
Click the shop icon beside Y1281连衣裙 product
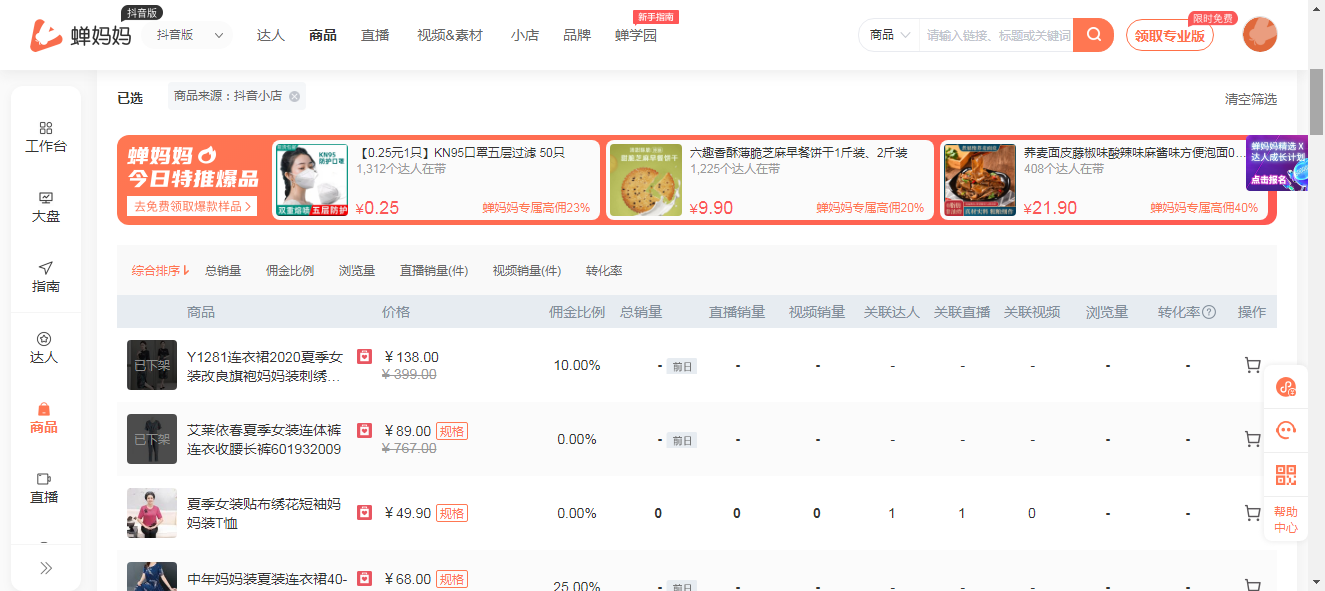tap(365, 357)
